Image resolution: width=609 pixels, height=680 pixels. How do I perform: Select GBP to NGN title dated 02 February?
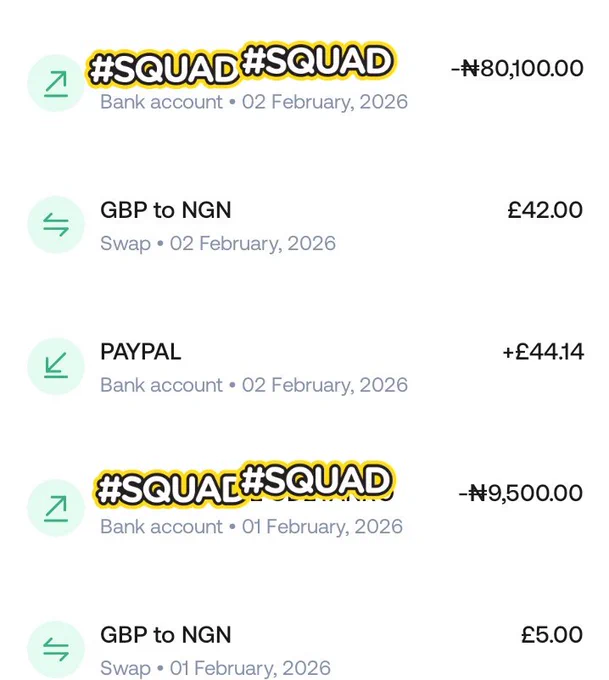[x=166, y=210]
